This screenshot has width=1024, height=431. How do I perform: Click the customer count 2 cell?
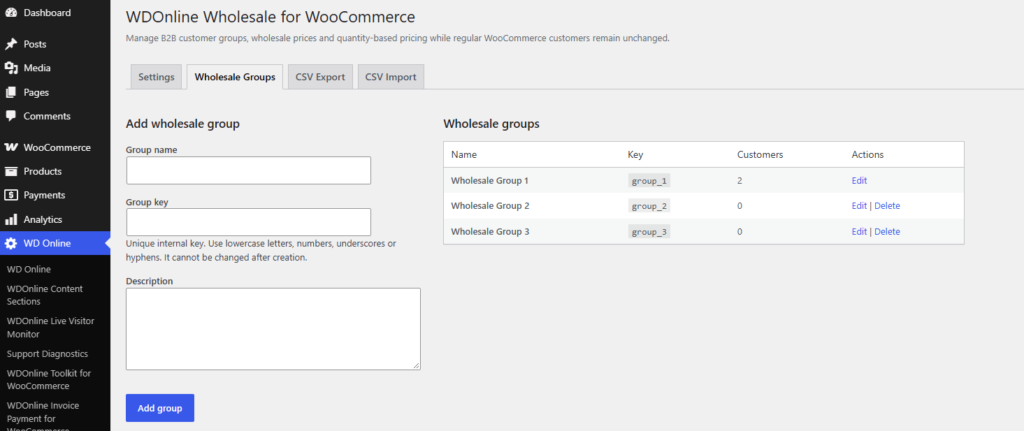pos(740,181)
